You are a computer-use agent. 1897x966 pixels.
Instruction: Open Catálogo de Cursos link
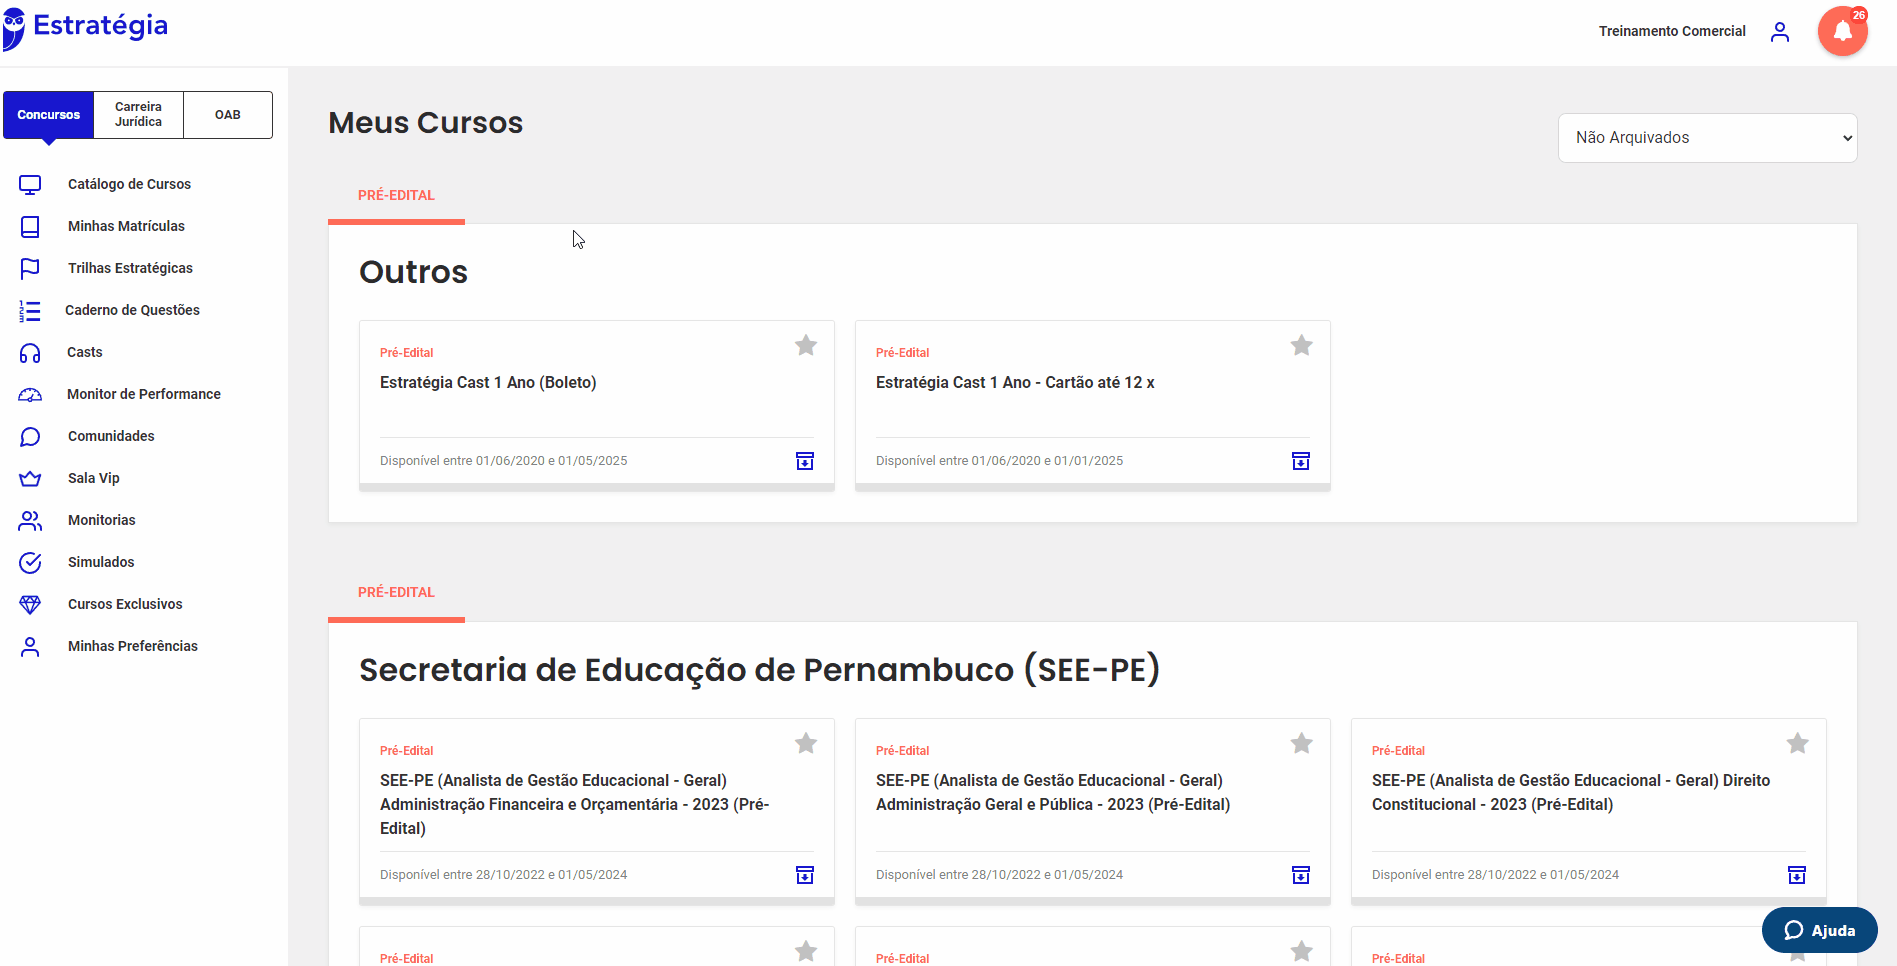129,185
